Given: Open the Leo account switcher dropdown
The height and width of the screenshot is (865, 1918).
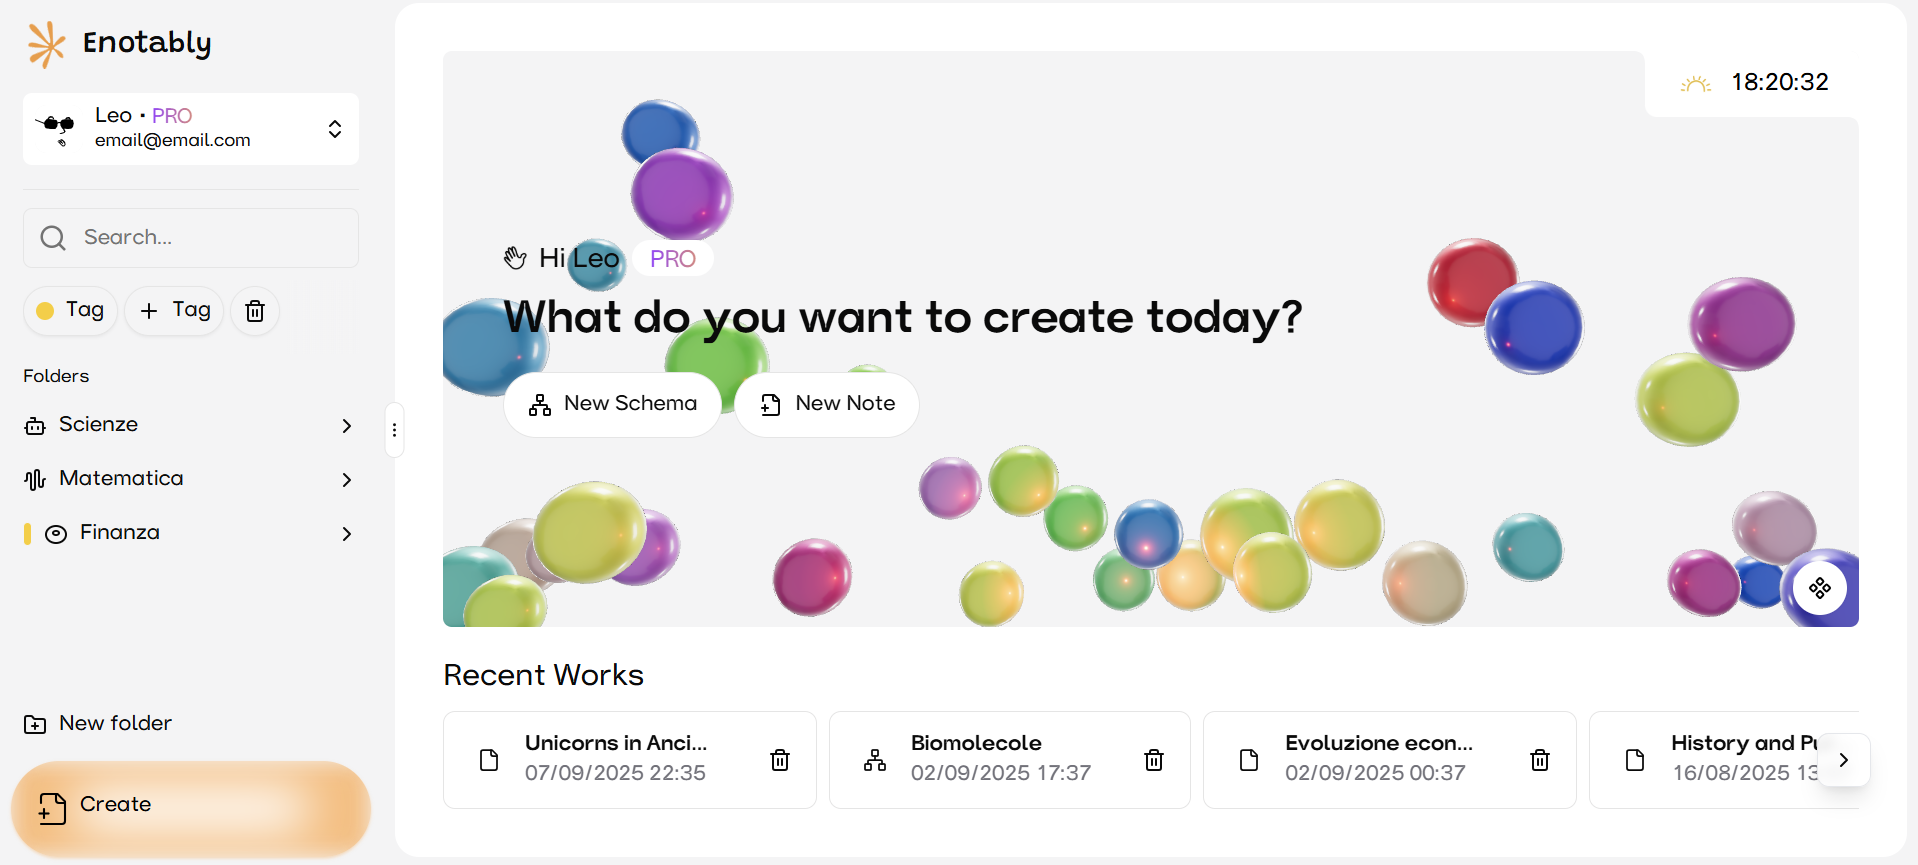Looking at the screenshot, I should [x=334, y=129].
